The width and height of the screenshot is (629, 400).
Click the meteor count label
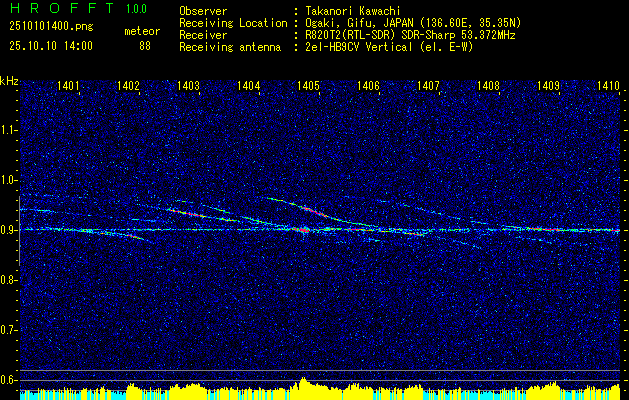coord(142,31)
